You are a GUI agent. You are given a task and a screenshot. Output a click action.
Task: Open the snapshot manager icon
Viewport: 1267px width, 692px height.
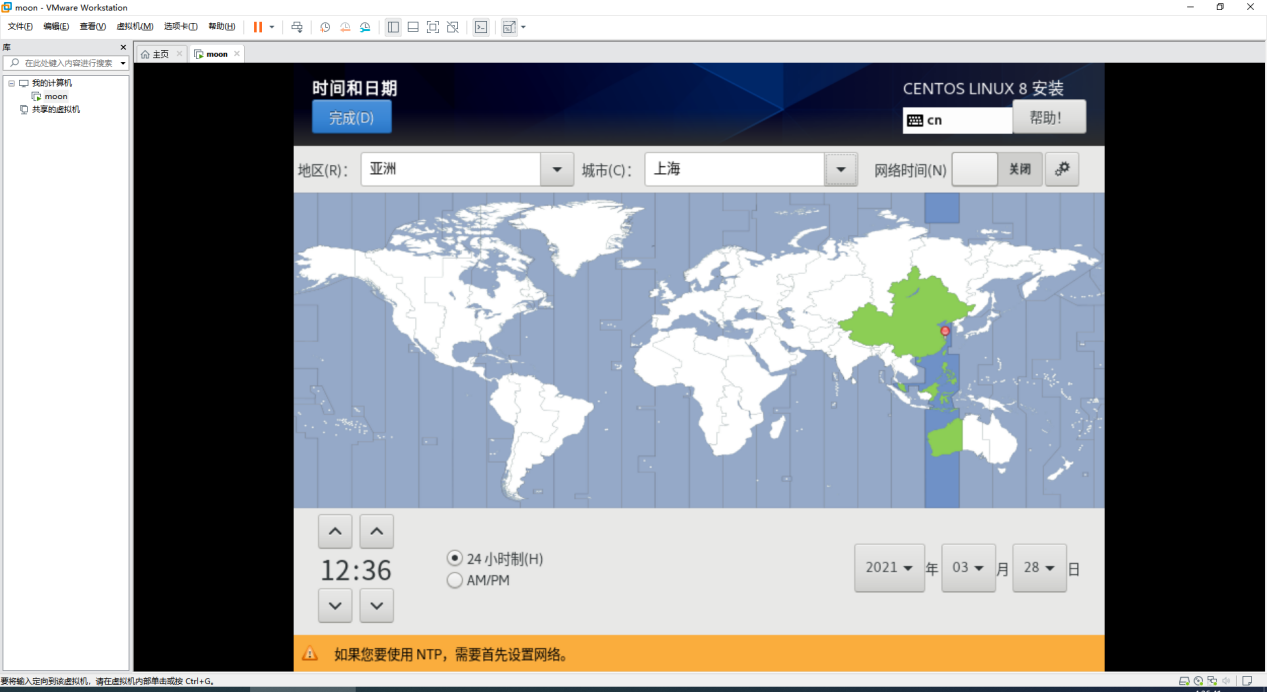coord(365,27)
